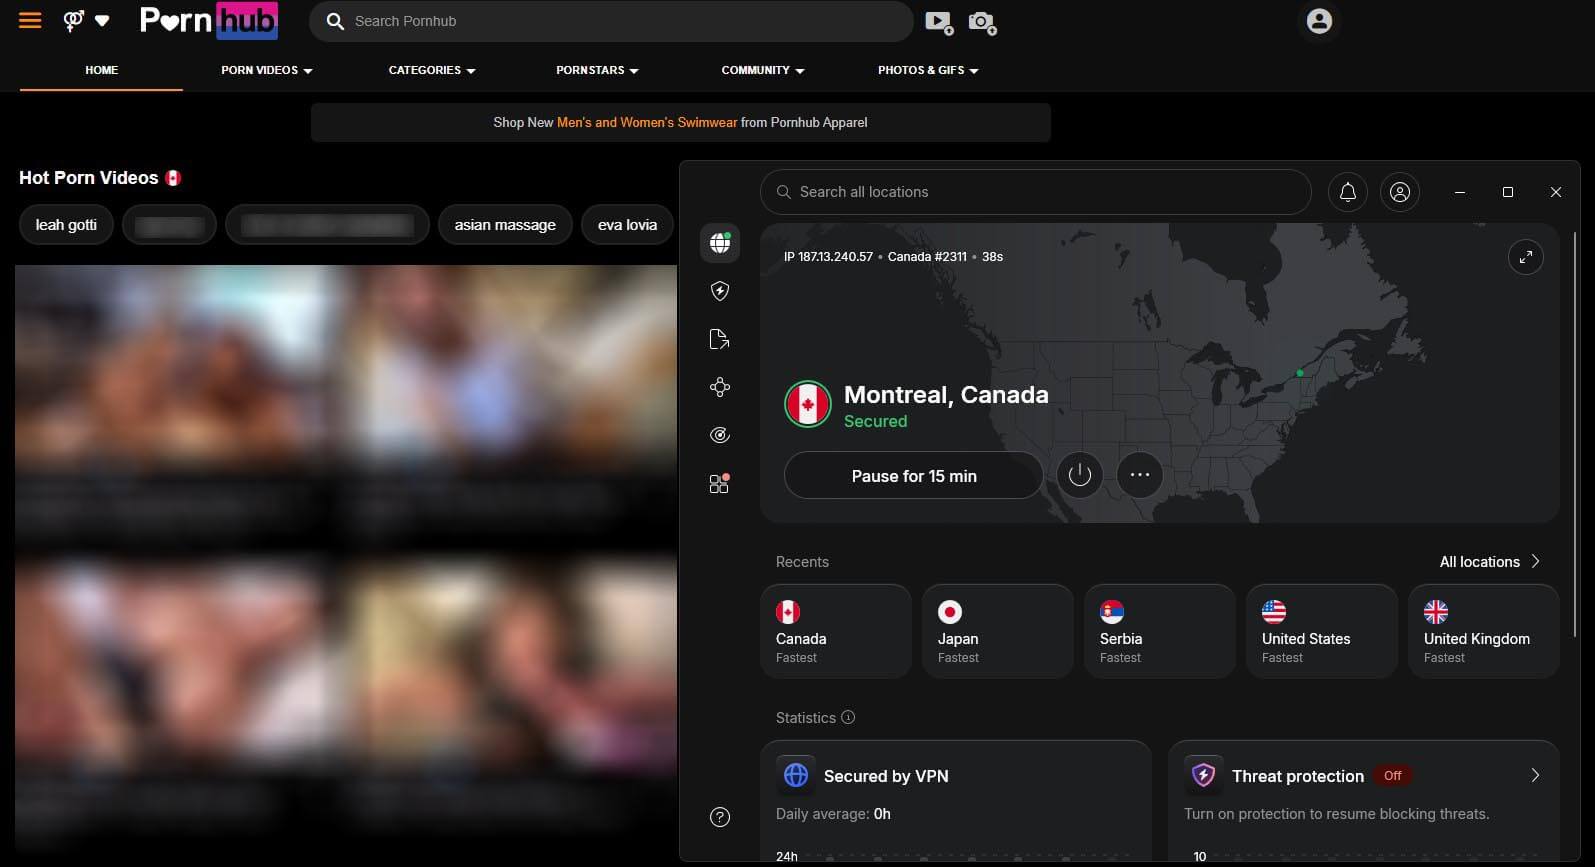Close the VPN window
Screen dimensions: 1595x867
[x=1556, y=192]
